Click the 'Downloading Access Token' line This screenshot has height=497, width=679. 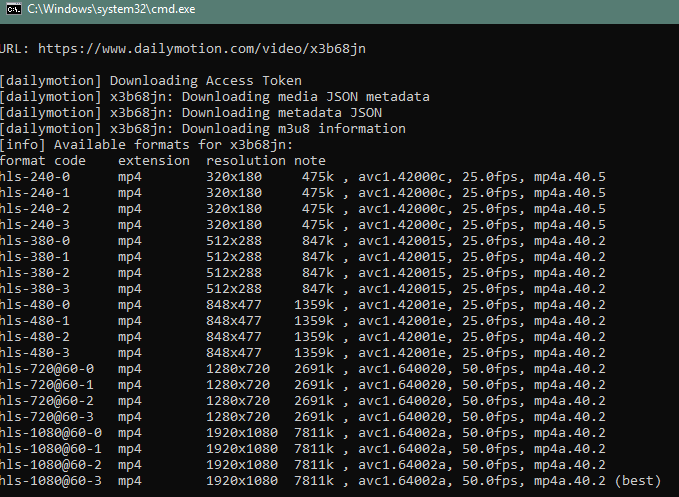click(151, 81)
